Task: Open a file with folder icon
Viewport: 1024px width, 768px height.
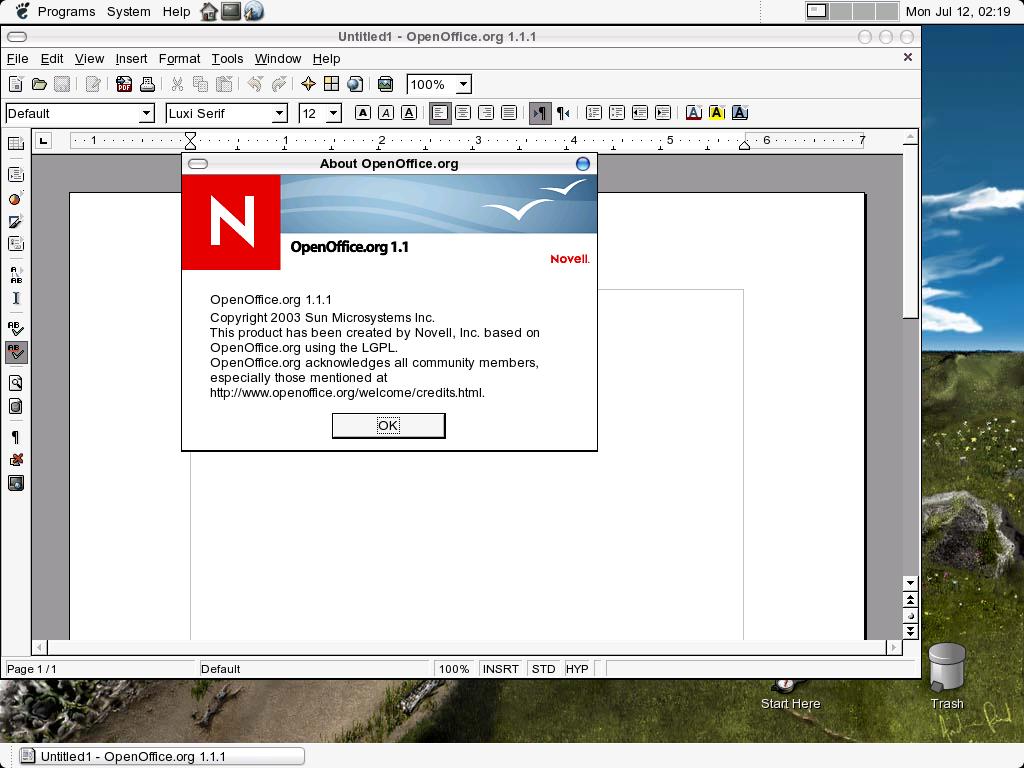Action: [39, 84]
